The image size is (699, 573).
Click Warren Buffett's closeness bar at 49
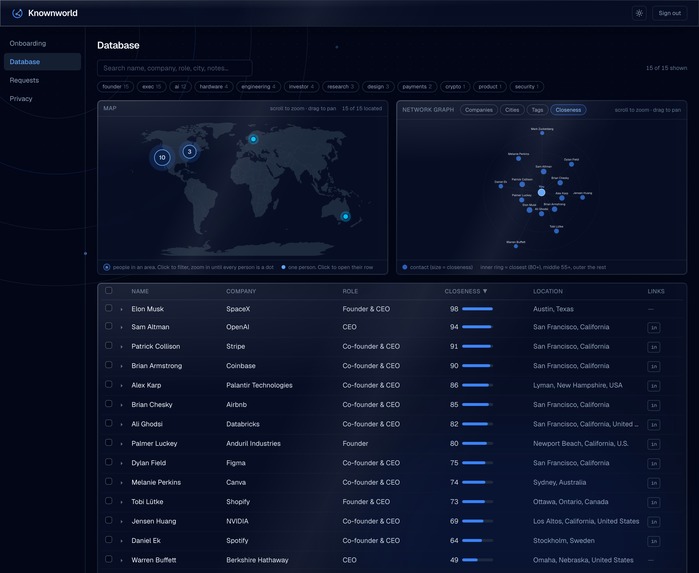477,560
